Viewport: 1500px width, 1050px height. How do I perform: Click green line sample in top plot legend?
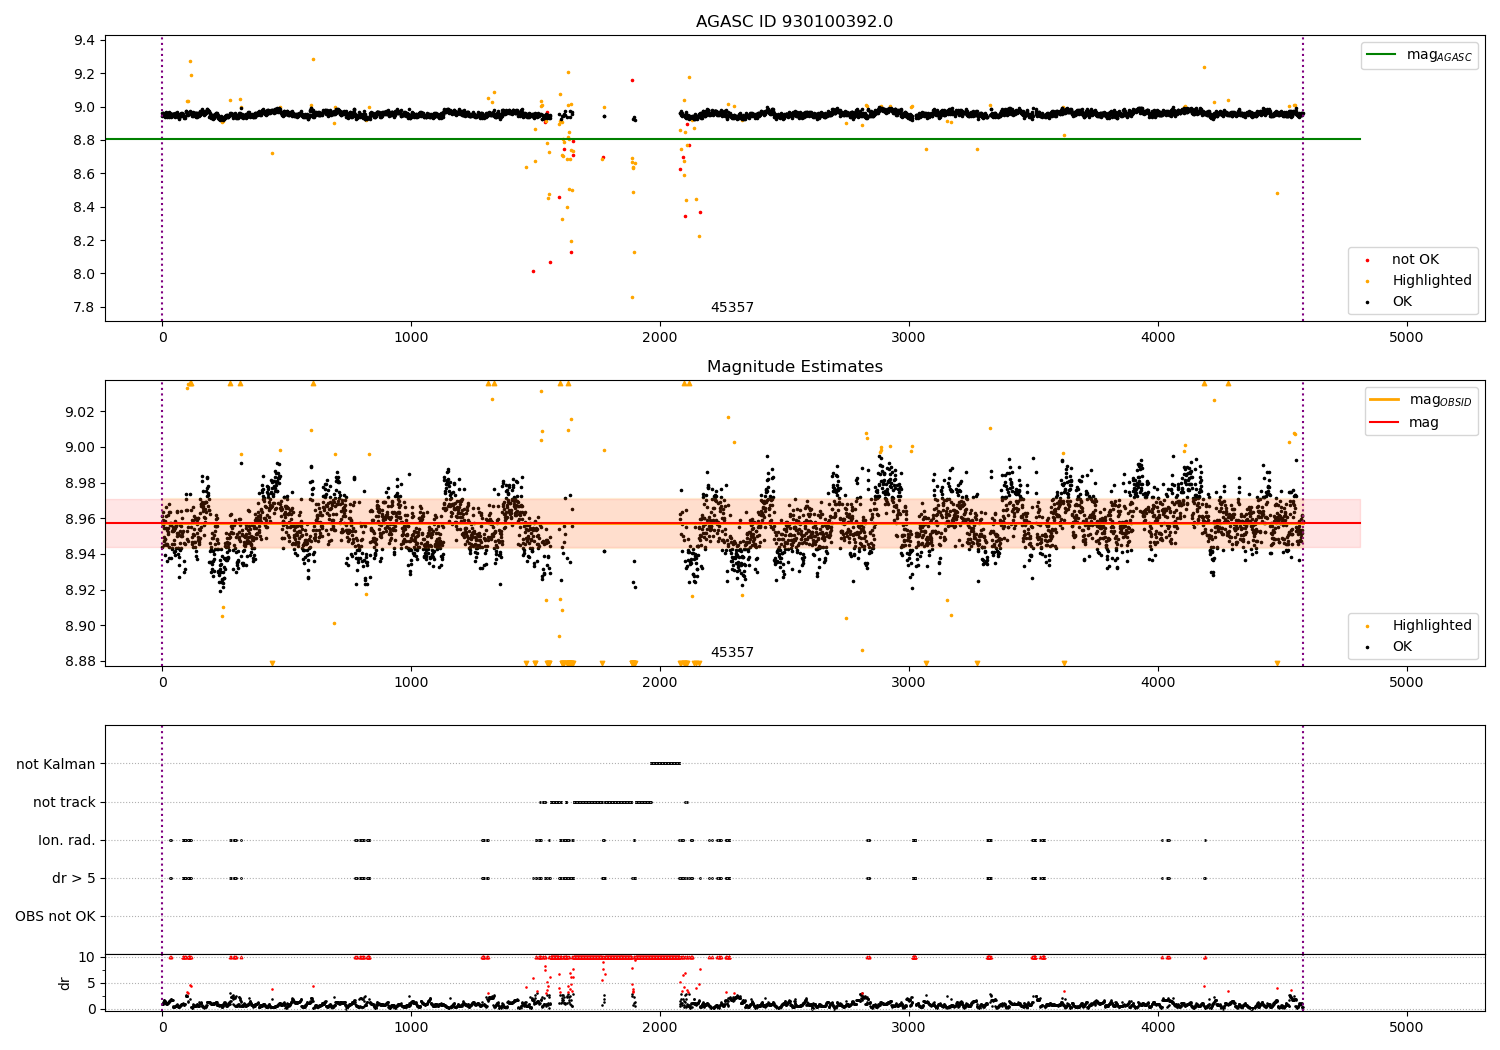coord(1382,55)
